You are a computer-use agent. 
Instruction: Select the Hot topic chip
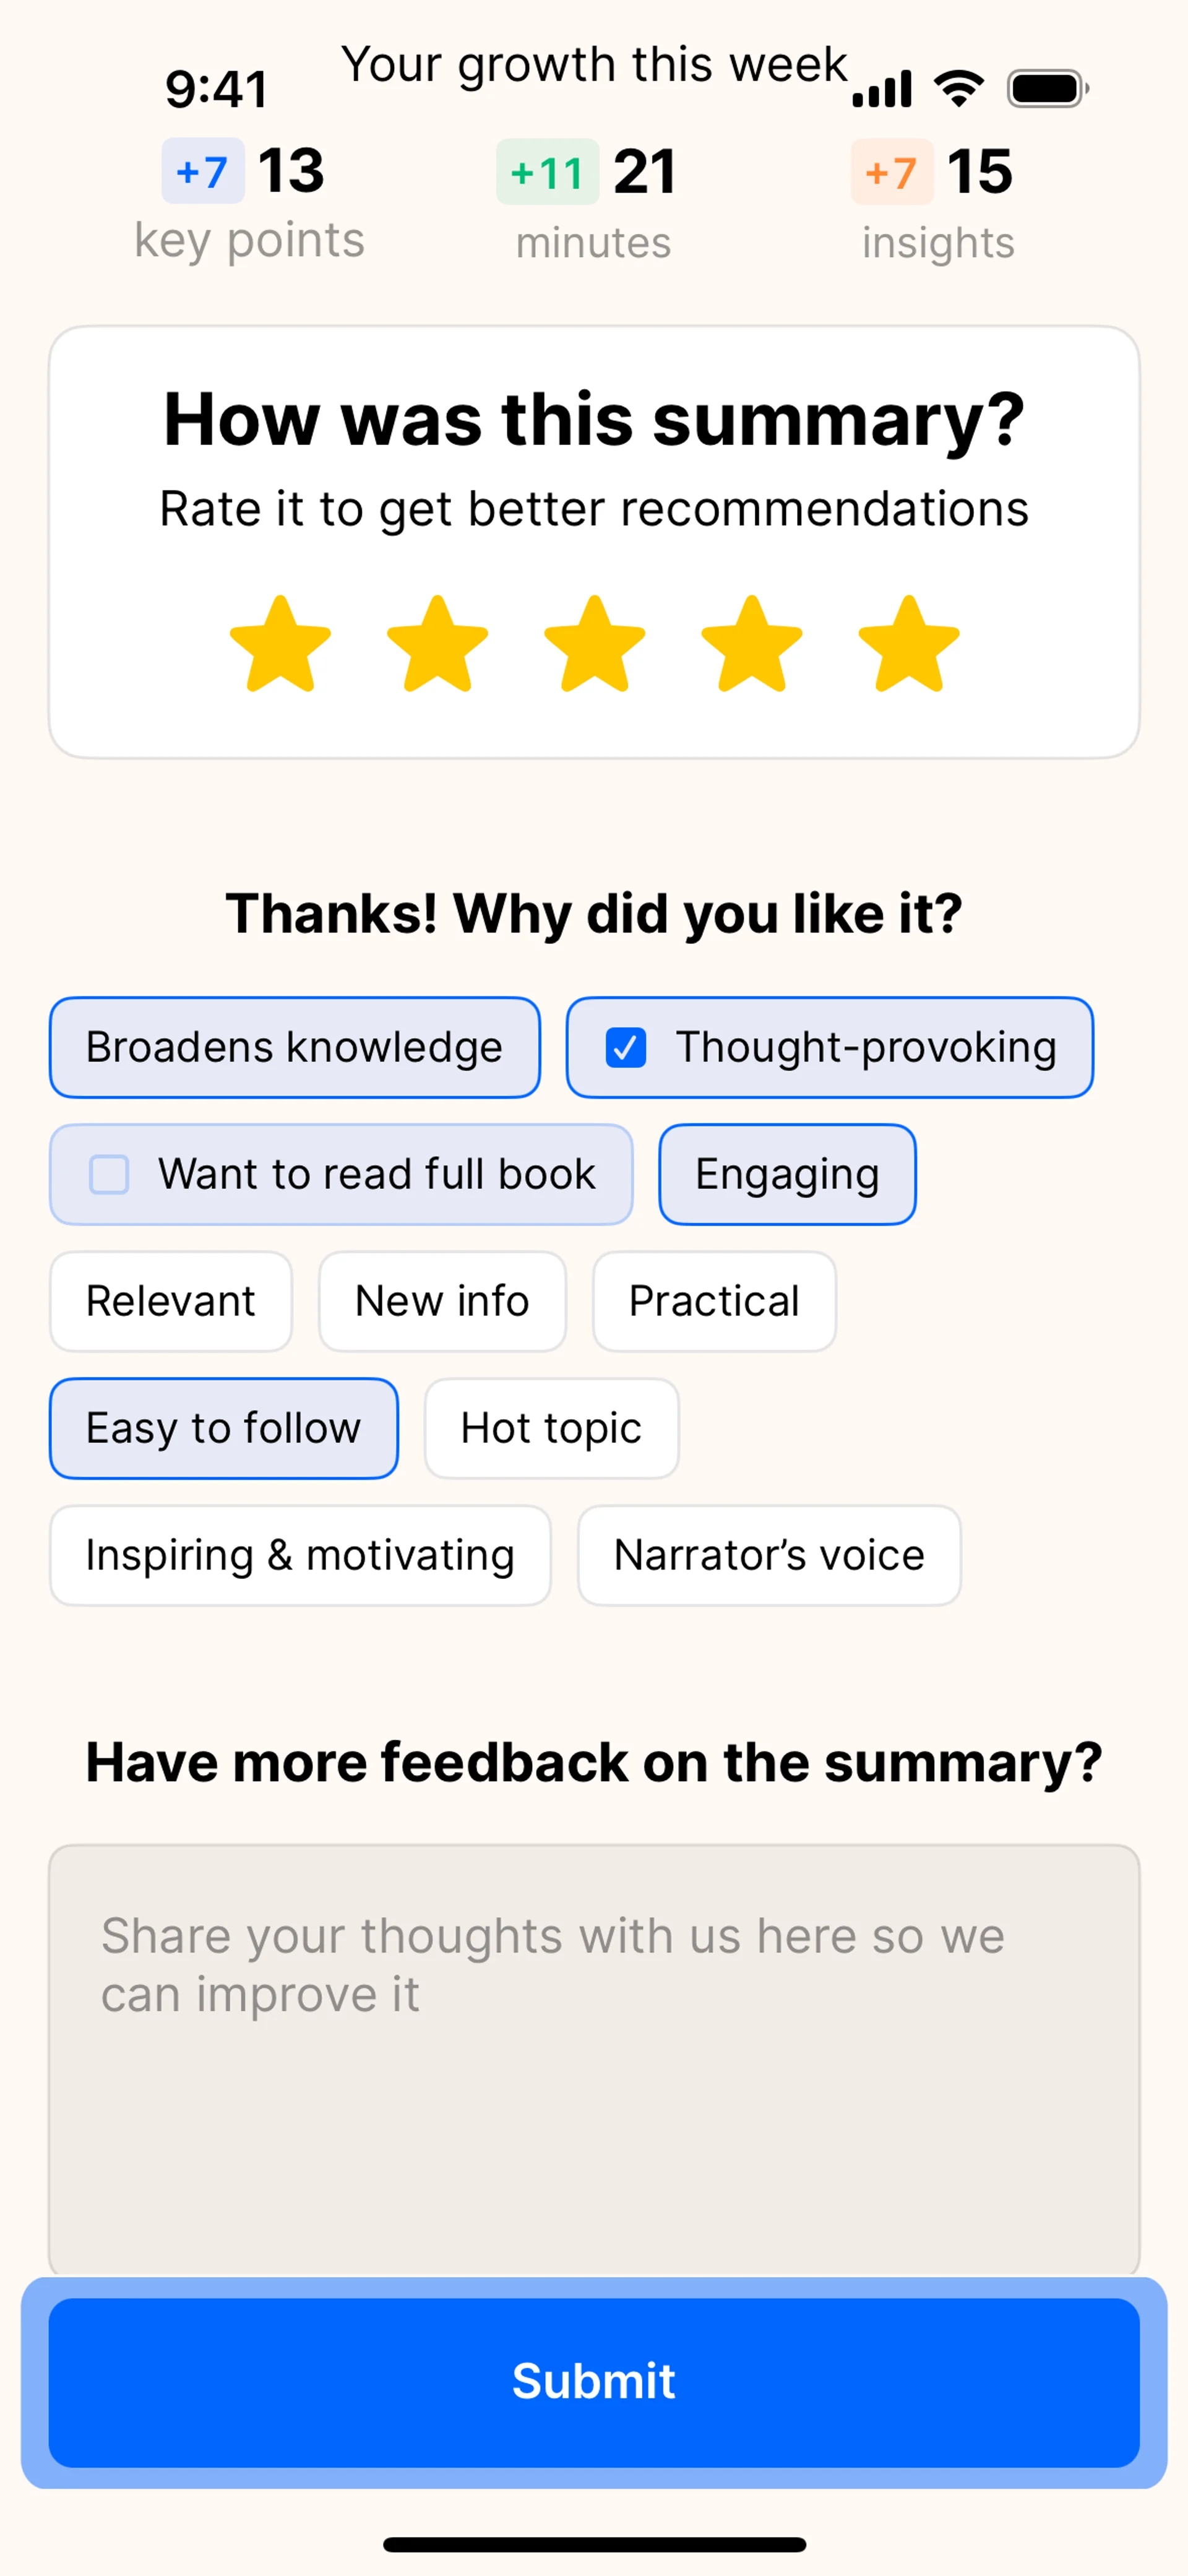click(x=551, y=1428)
